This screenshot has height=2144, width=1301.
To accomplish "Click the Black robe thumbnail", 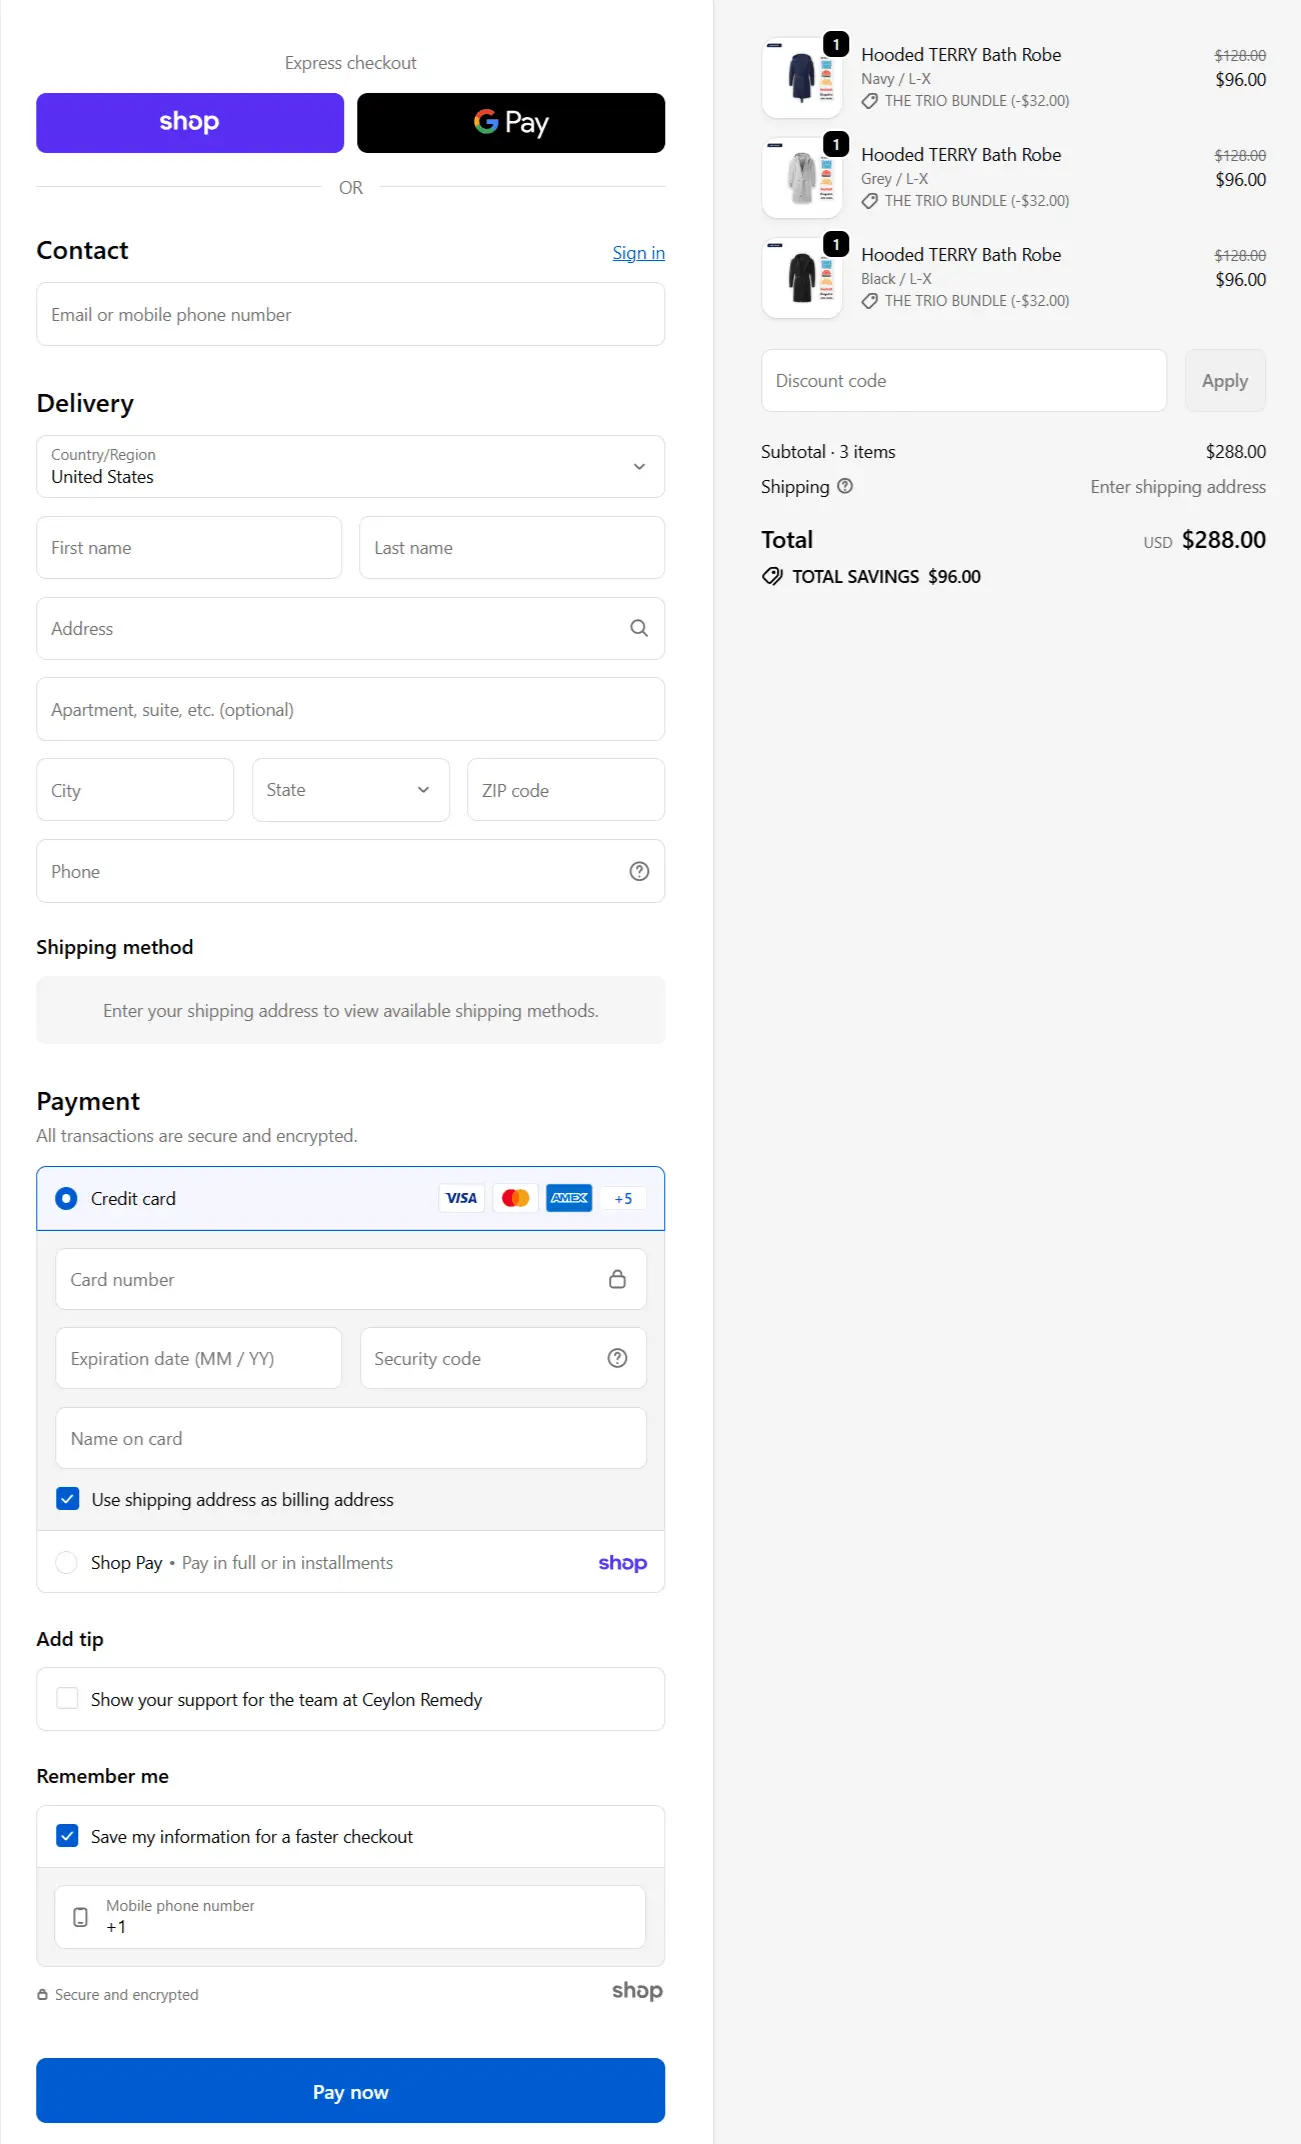I will click(802, 278).
